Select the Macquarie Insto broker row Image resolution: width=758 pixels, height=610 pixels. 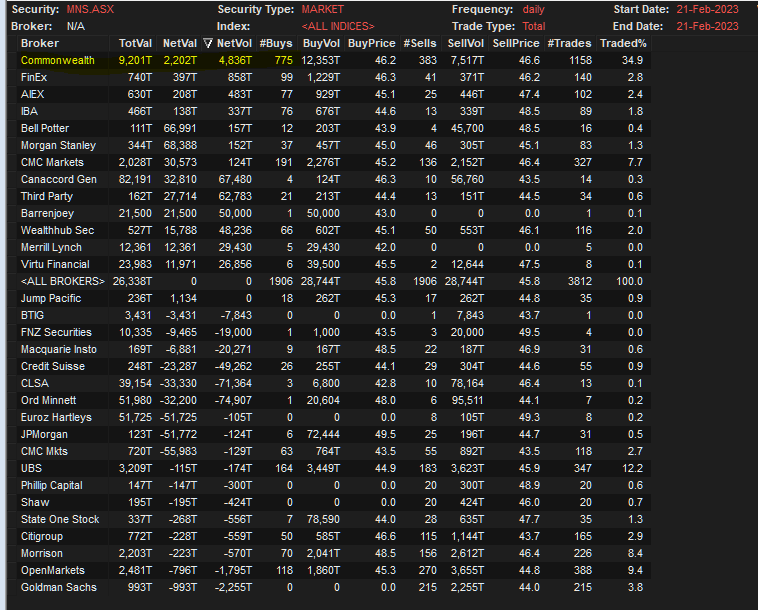pos(334,349)
